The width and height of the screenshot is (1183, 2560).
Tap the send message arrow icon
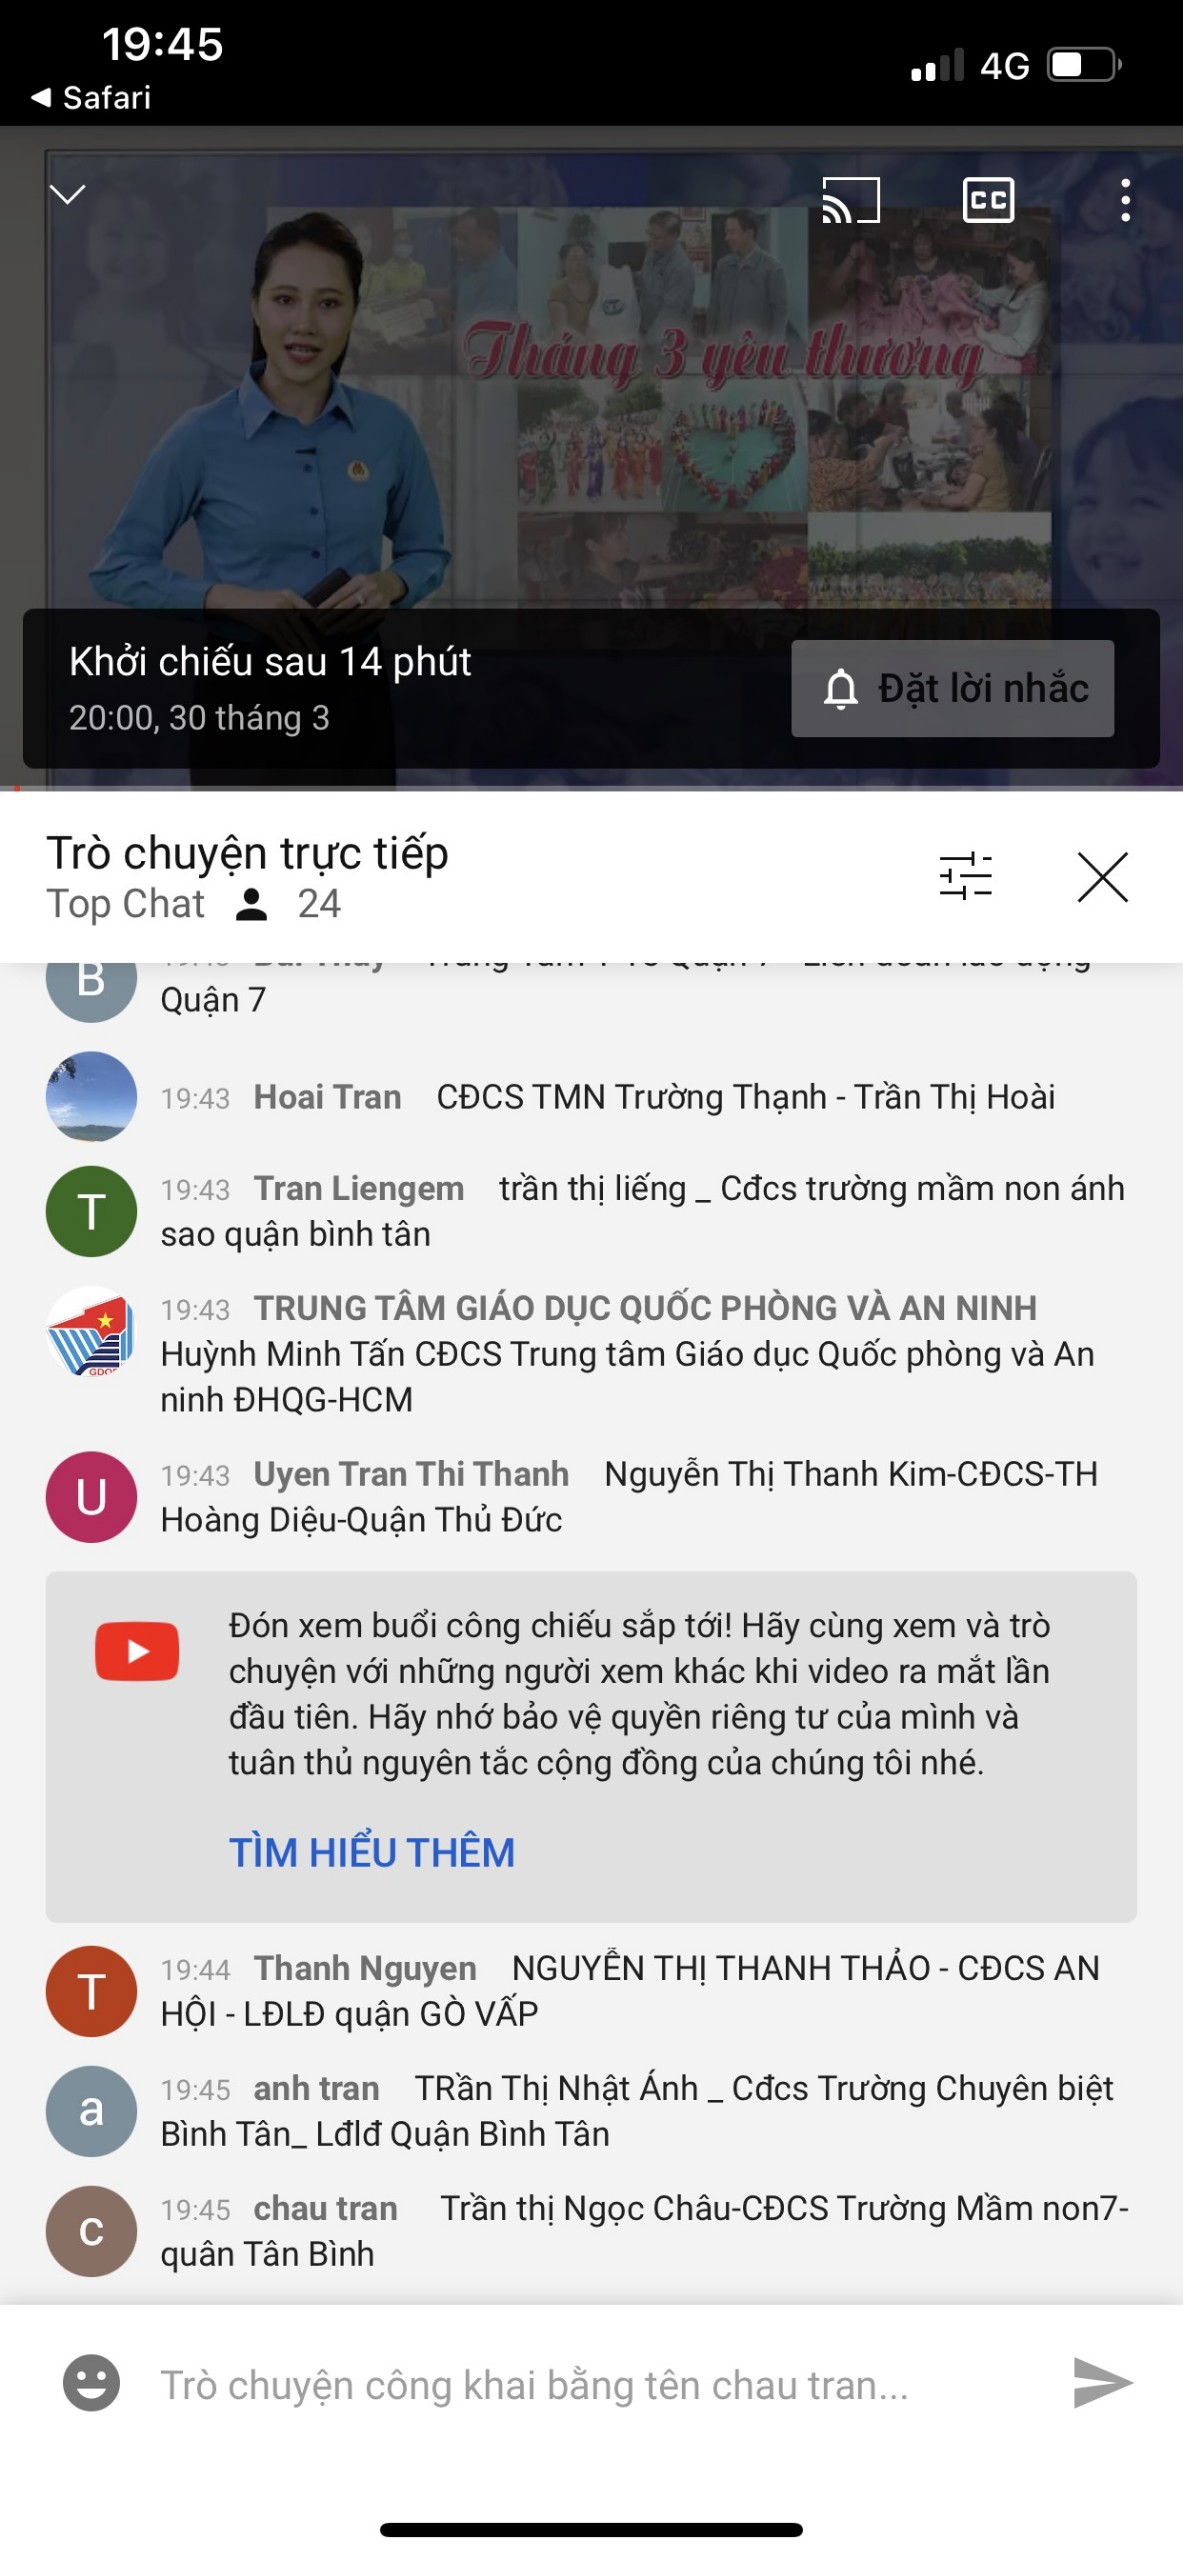(1101, 2382)
